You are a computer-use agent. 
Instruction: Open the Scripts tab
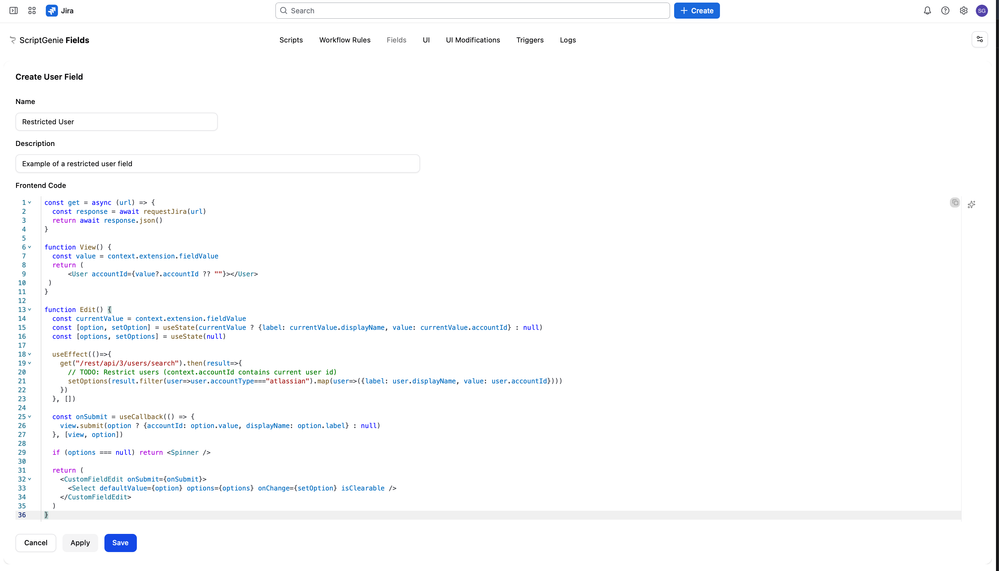coord(291,40)
